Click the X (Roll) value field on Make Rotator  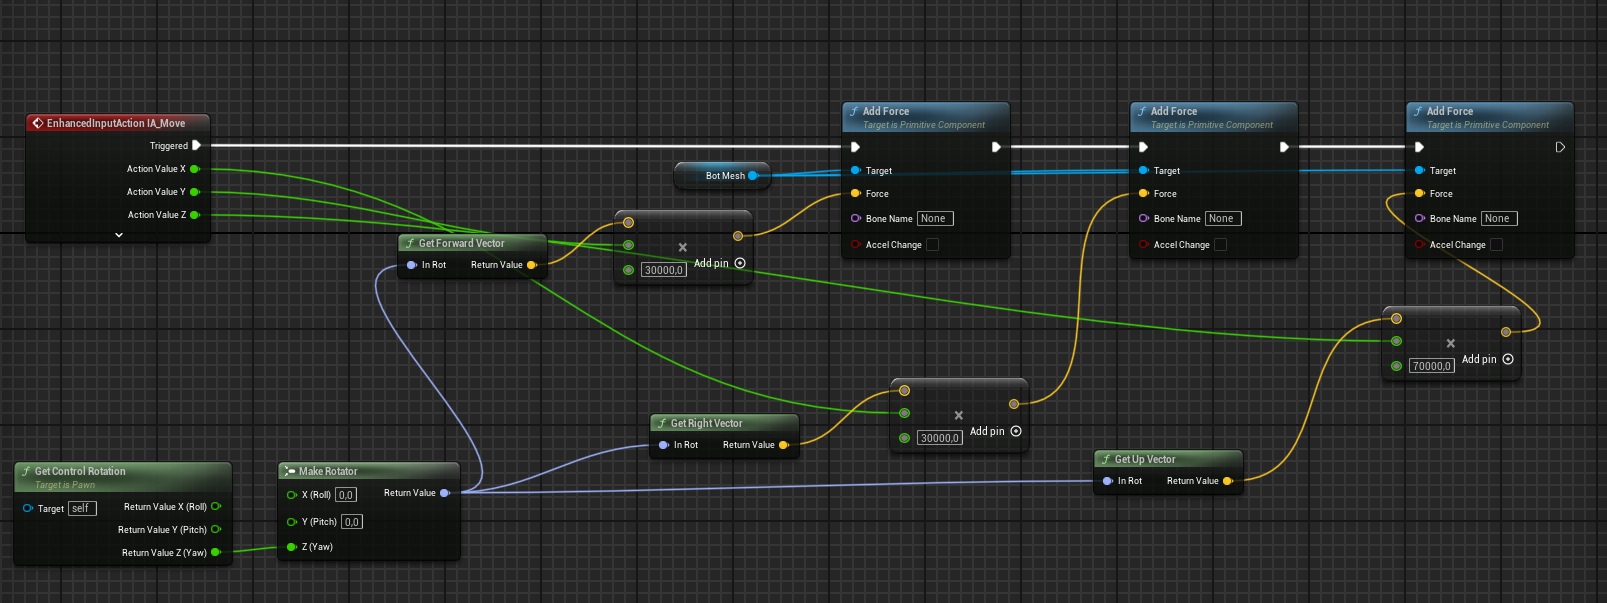click(345, 495)
